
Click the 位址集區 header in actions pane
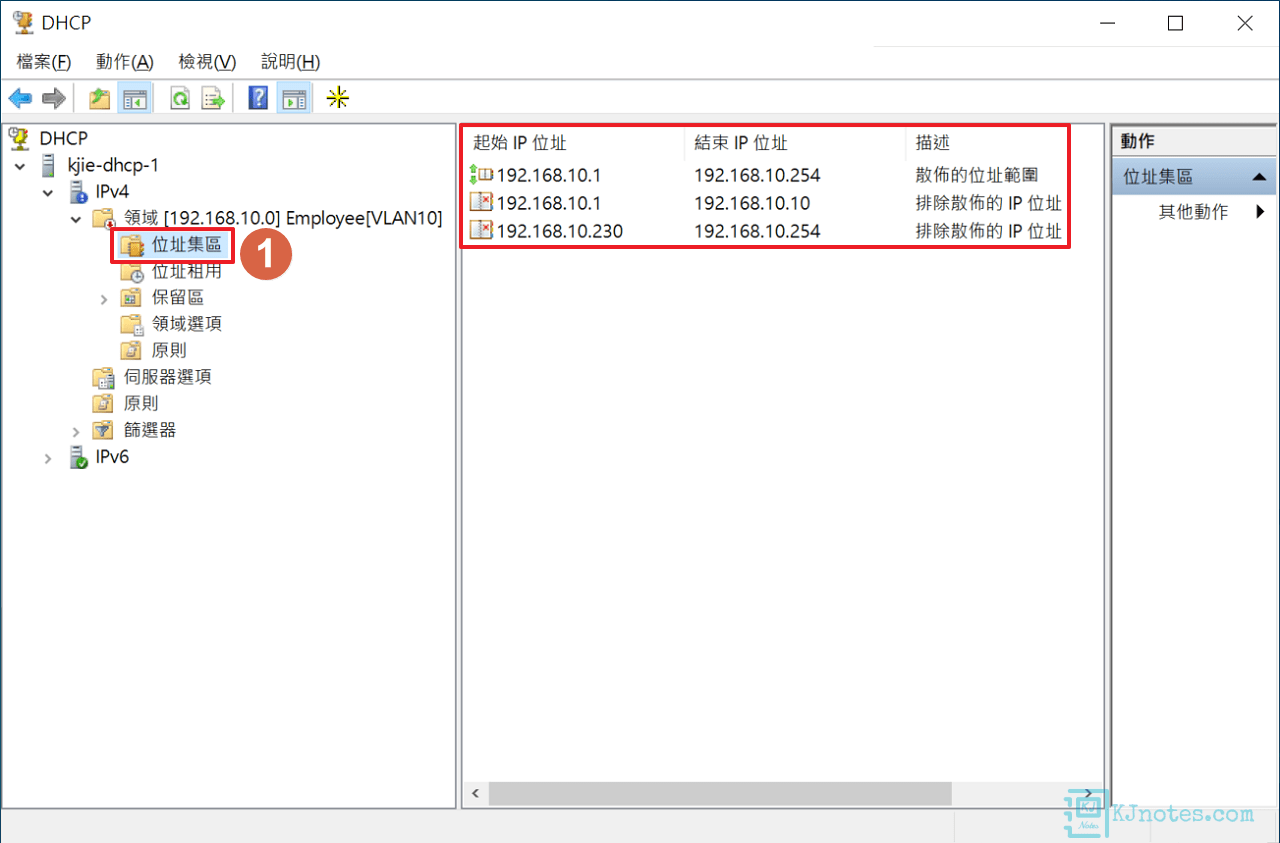(x=1193, y=177)
